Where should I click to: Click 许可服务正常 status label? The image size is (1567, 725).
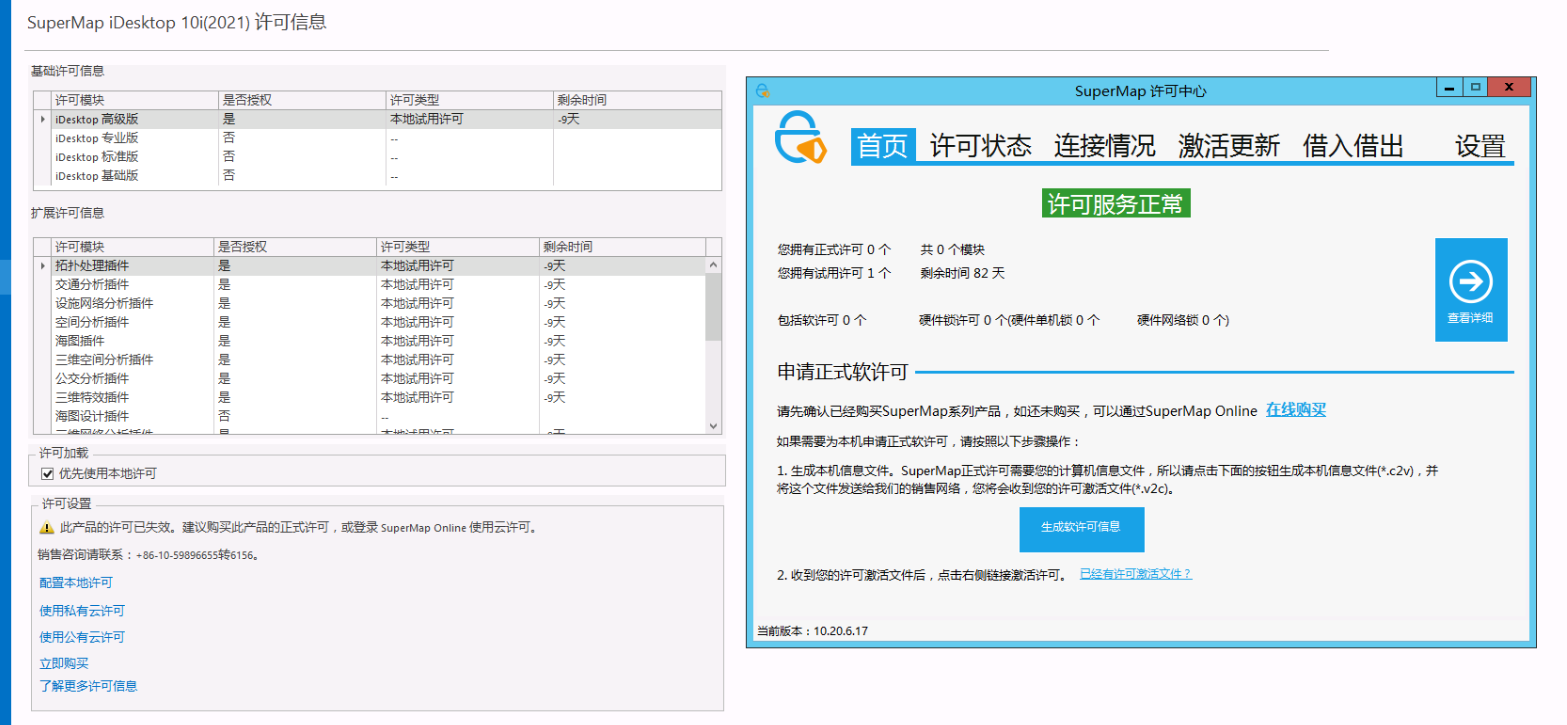[x=1115, y=204]
